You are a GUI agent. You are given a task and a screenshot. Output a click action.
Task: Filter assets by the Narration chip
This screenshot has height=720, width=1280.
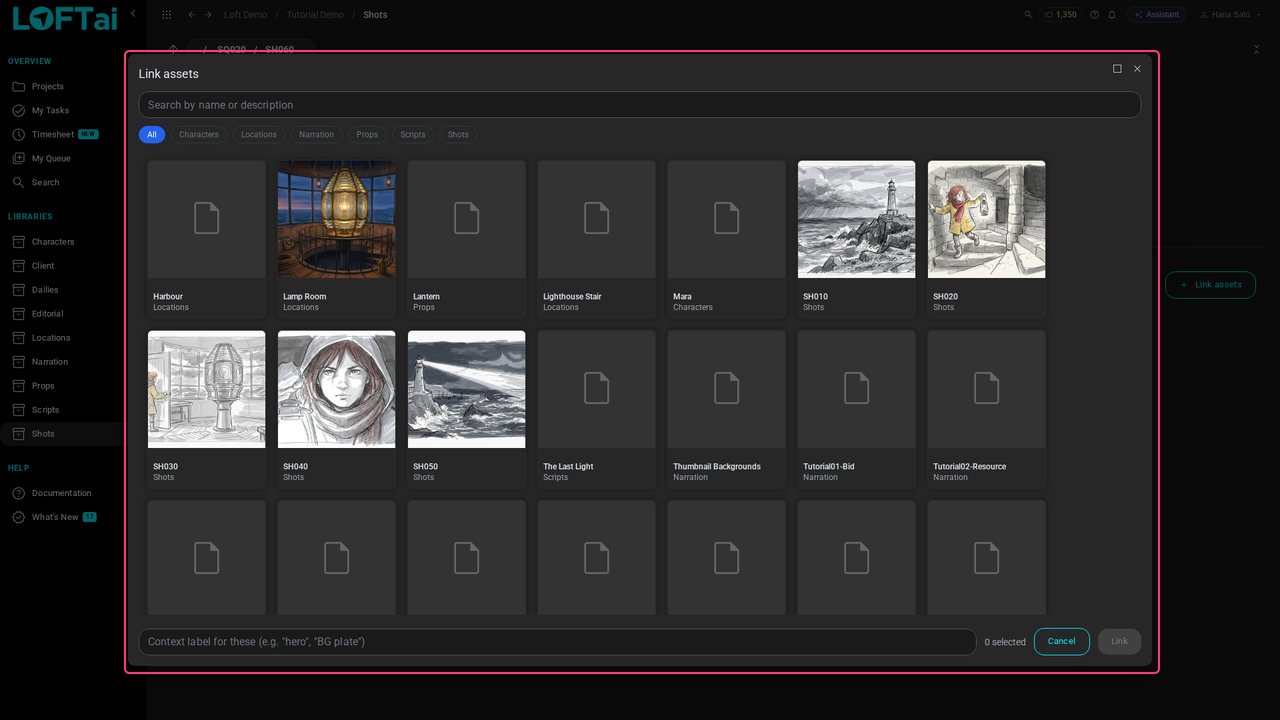316,135
